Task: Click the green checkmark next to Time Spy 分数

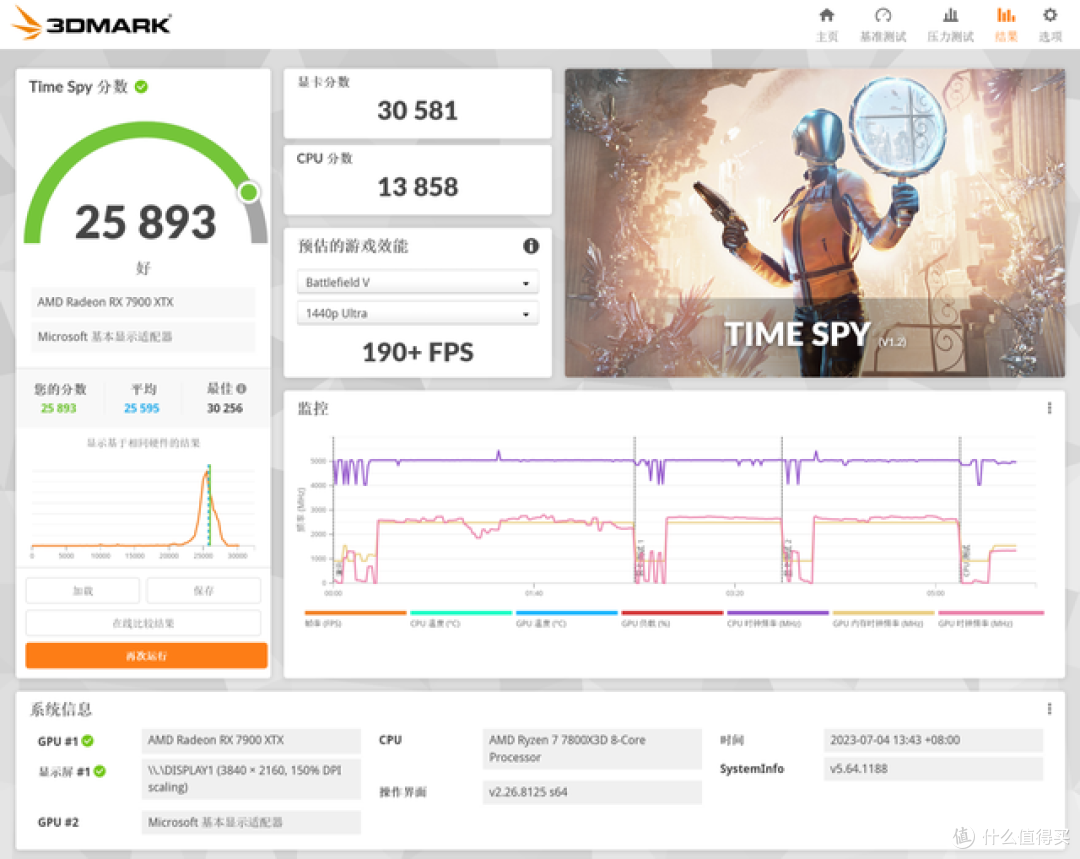Action: pos(141,87)
